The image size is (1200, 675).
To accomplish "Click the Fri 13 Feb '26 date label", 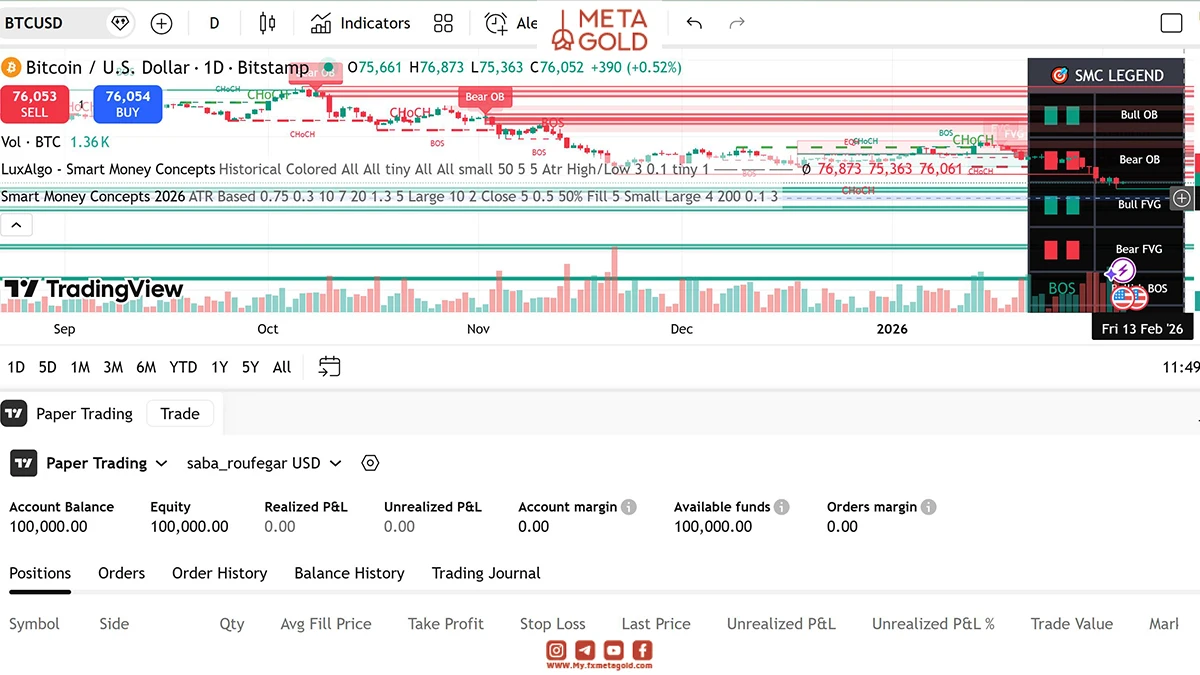I will [1142, 328].
